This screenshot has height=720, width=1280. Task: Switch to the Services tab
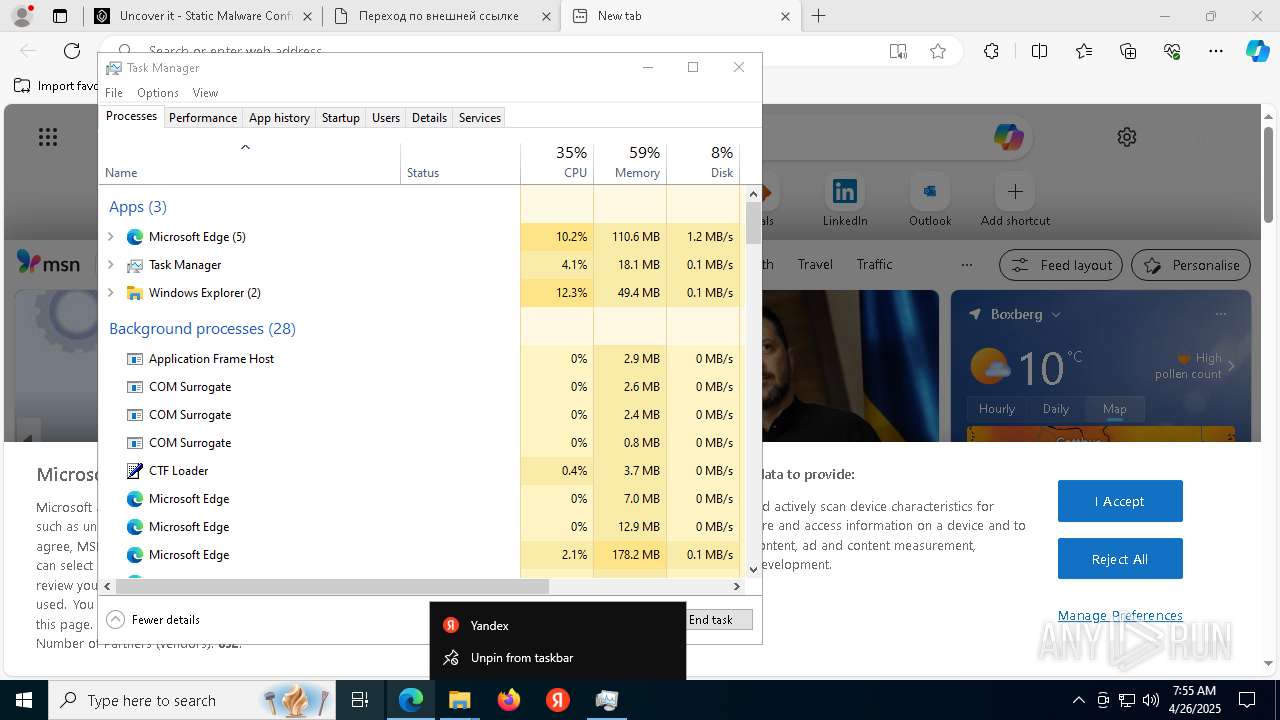480,117
